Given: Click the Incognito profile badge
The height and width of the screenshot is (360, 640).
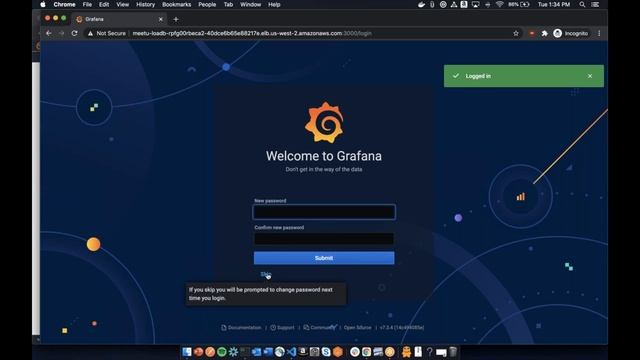Looking at the screenshot, I should pyautogui.click(x=571, y=33).
